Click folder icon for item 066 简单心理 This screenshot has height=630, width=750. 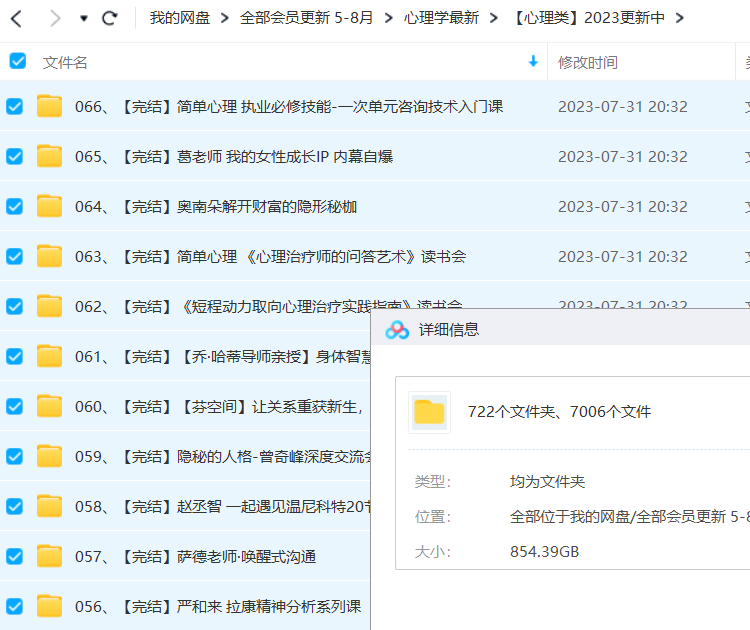[49, 106]
